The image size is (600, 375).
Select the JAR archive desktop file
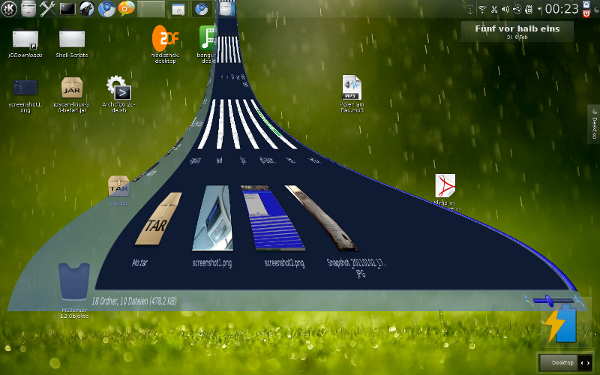72,95
